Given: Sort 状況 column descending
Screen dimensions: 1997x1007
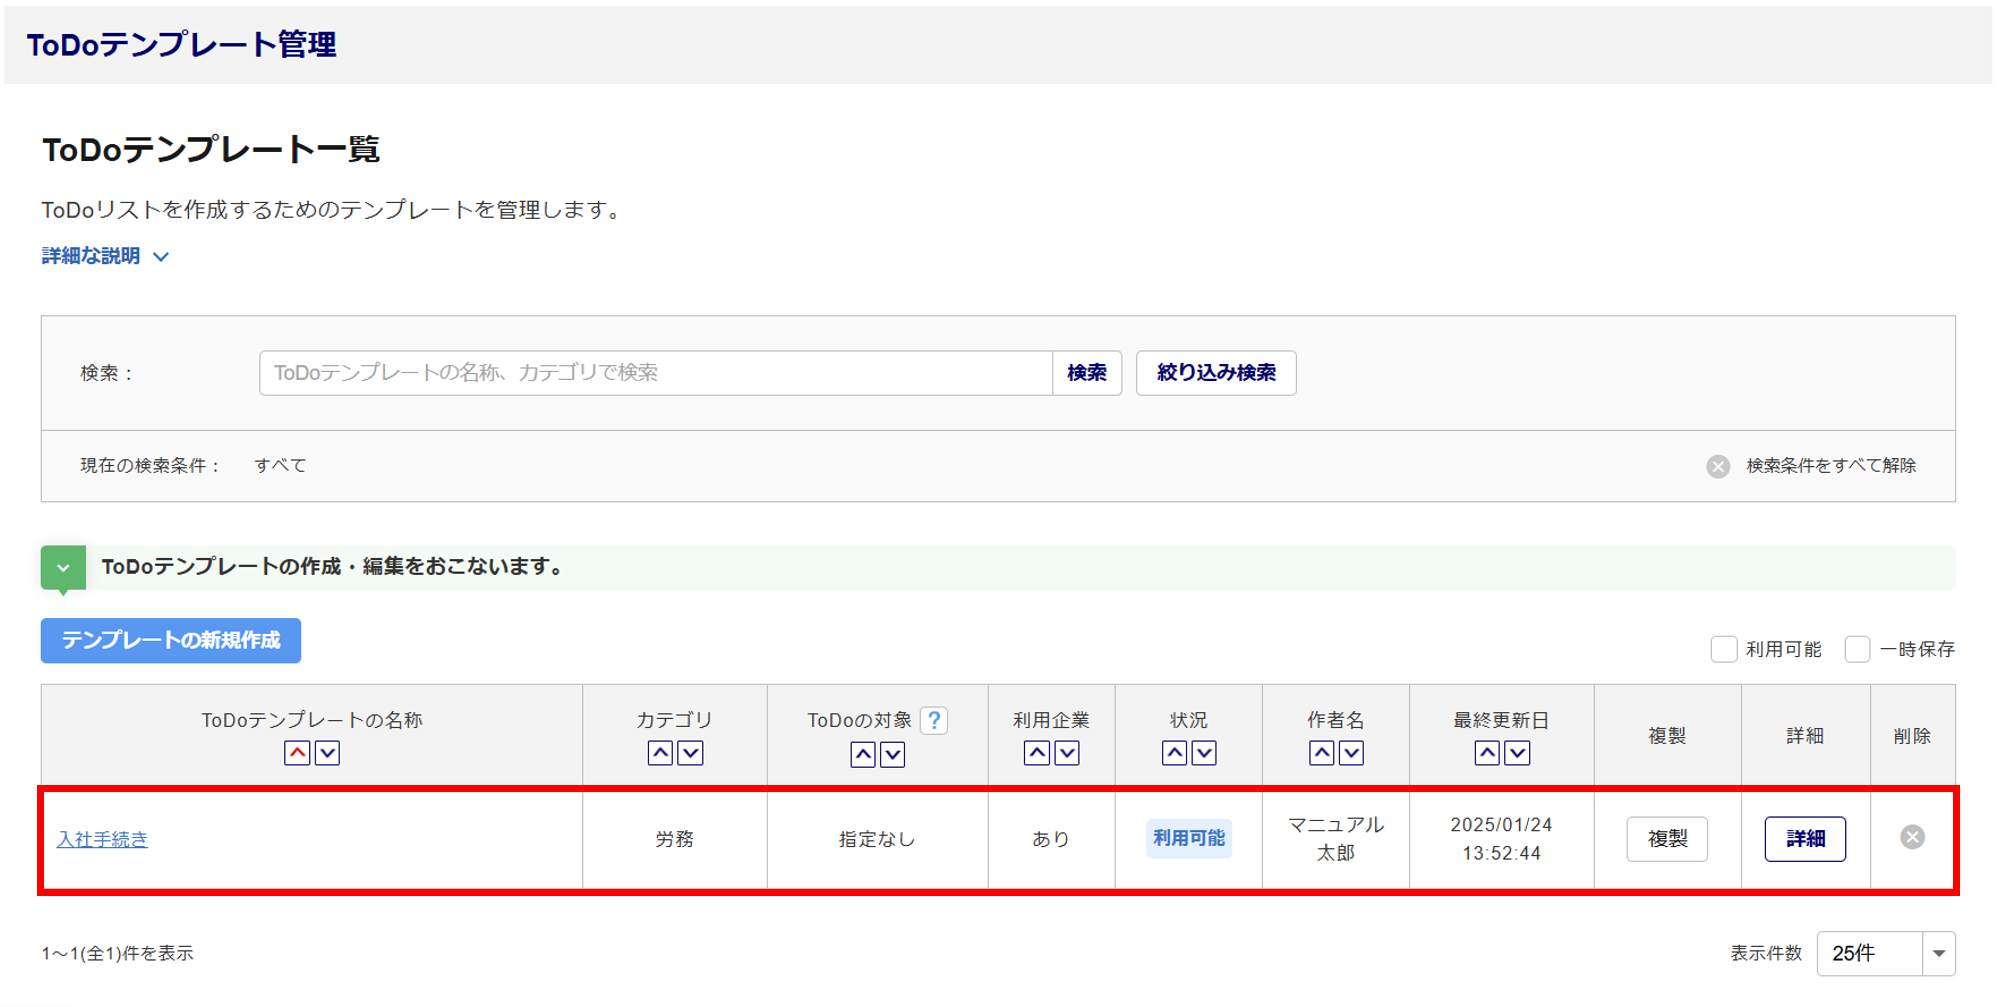Looking at the screenshot, I should pyautogui.click(x=1205, y=753).
